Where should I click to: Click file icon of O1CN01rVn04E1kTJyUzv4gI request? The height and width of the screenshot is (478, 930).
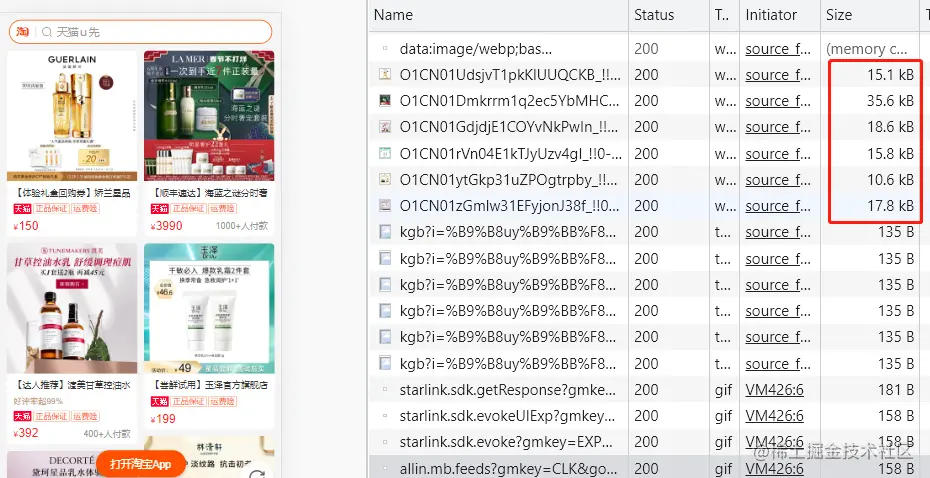(386, 154)
